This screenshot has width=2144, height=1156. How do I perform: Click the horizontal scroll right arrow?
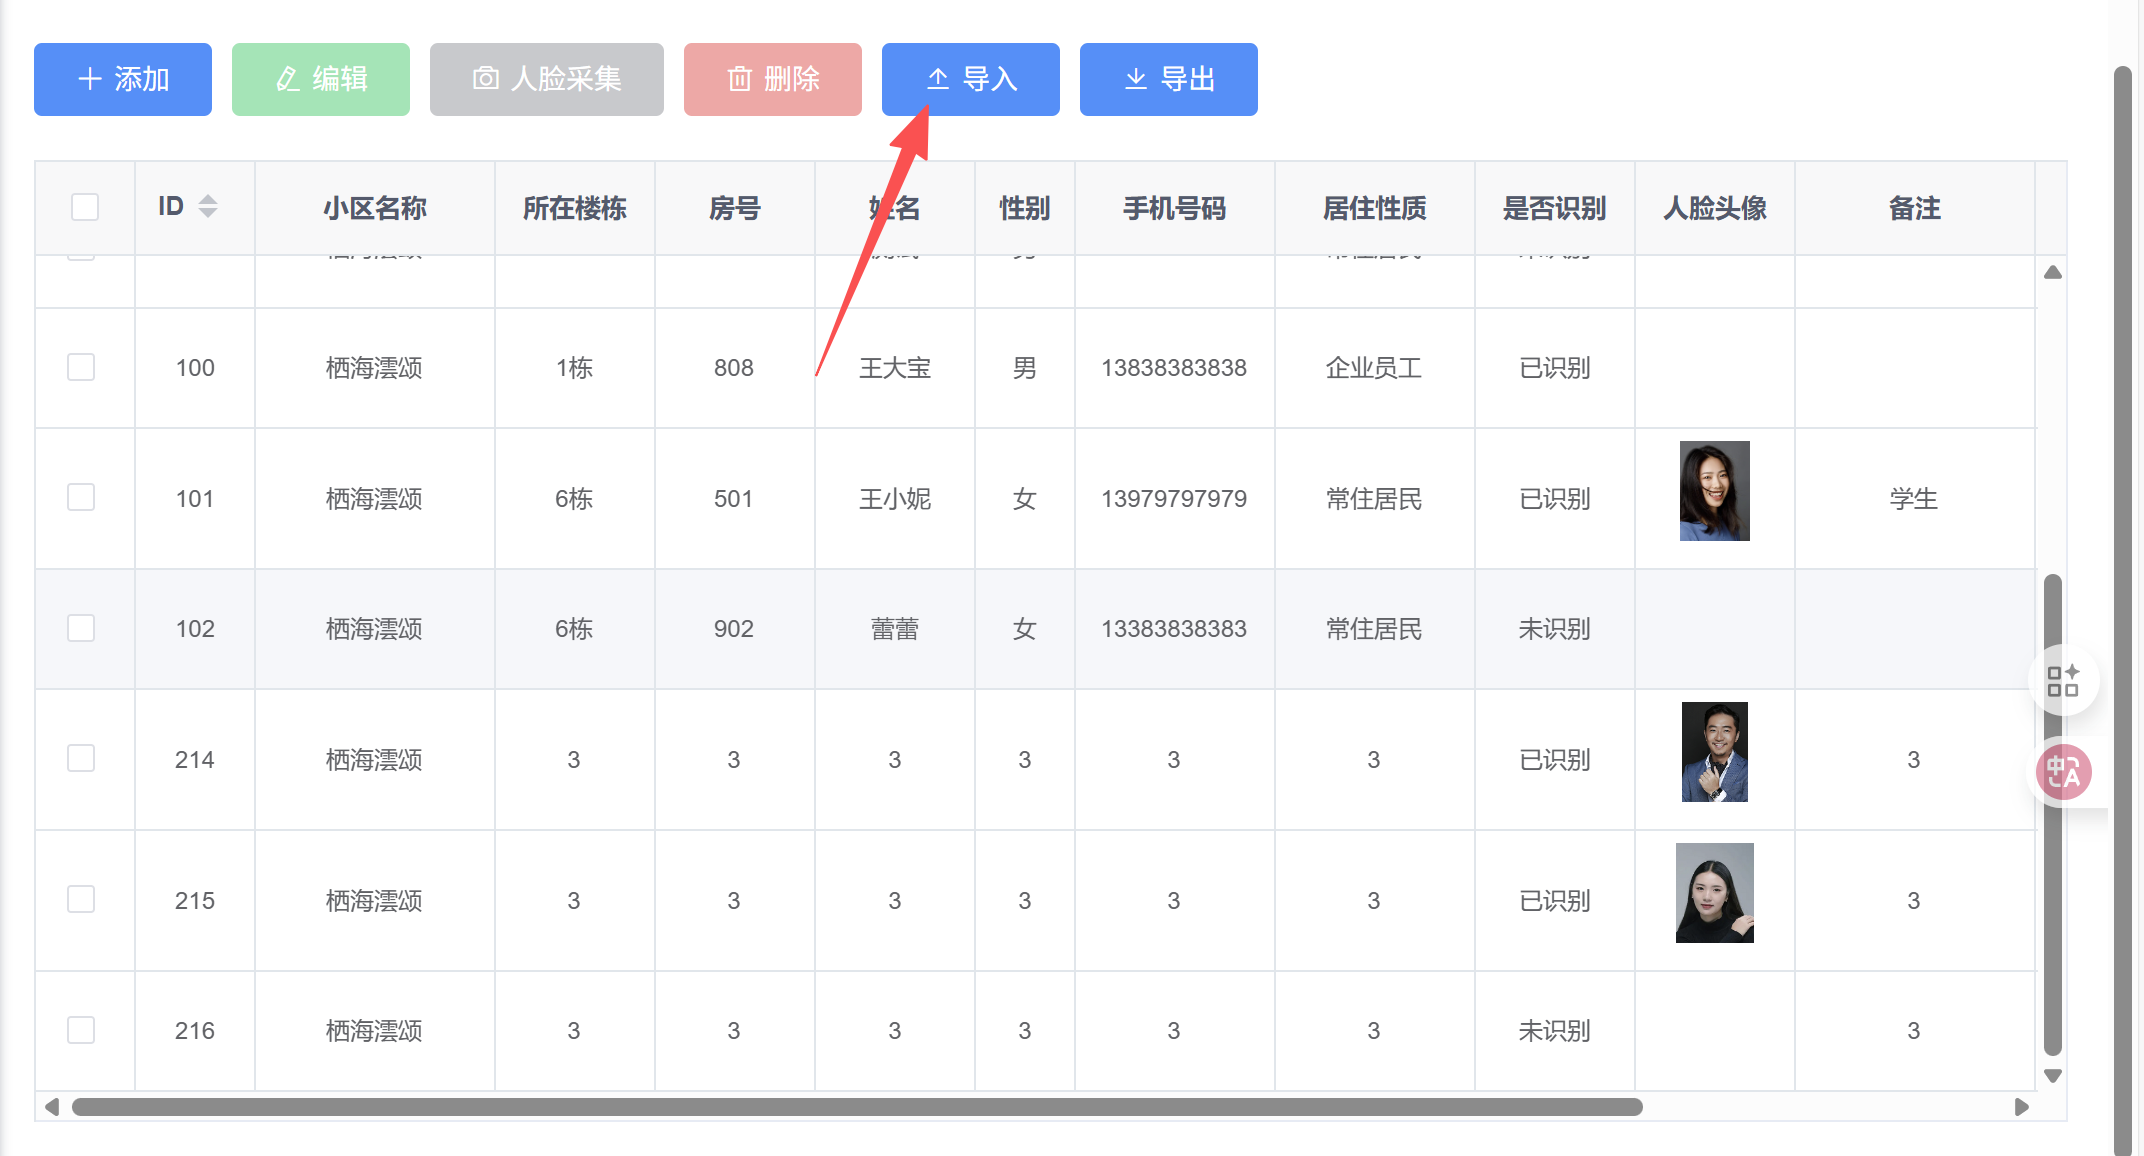tap(2021, 1107)
